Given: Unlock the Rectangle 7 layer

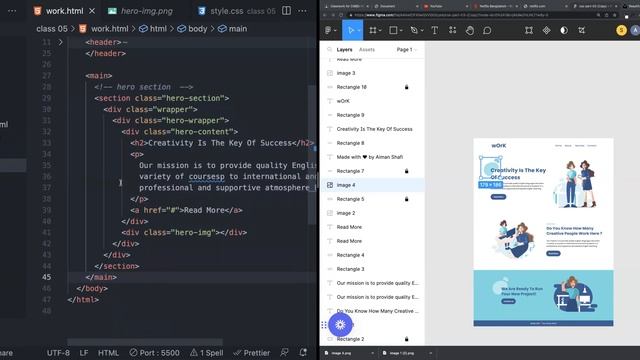Looking at the screenshot, I should point(407,171).
